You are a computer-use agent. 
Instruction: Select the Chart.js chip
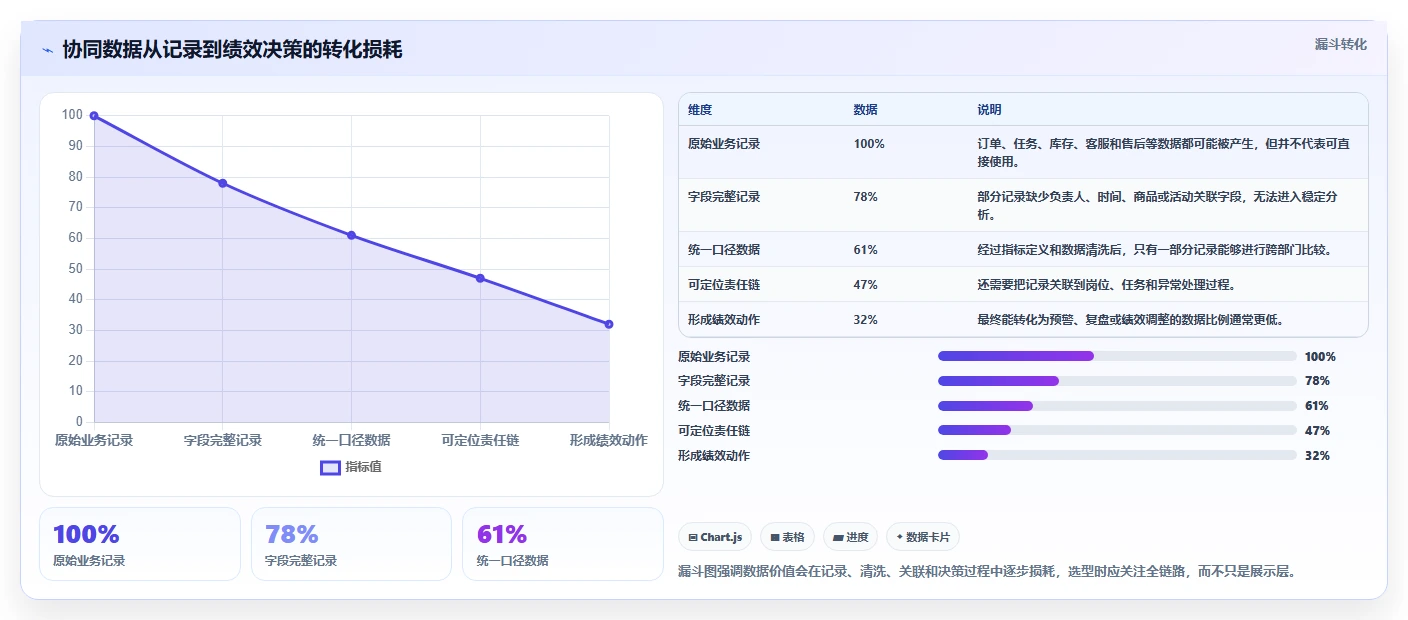coord(715,537)
